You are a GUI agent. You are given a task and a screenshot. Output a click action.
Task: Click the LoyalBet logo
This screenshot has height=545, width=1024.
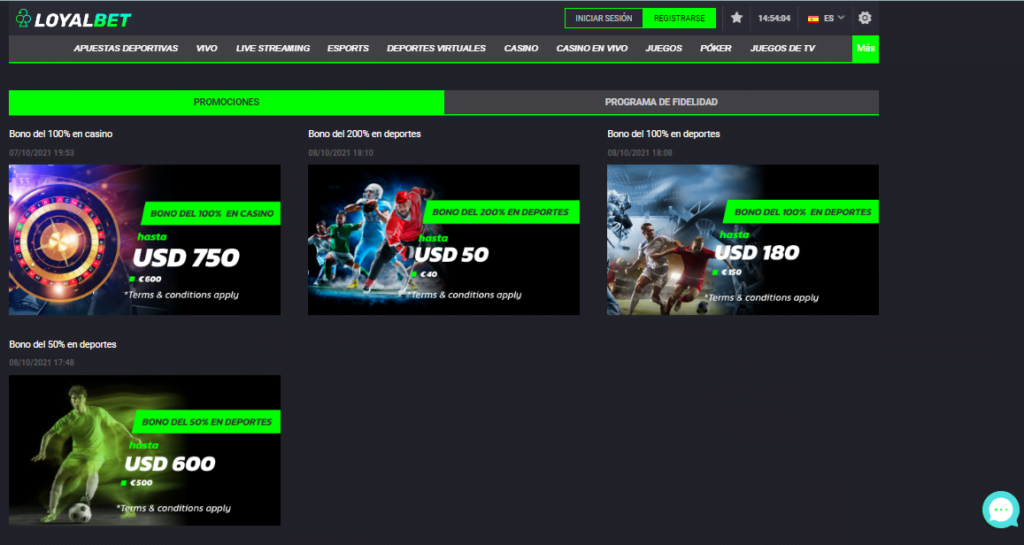73,18
